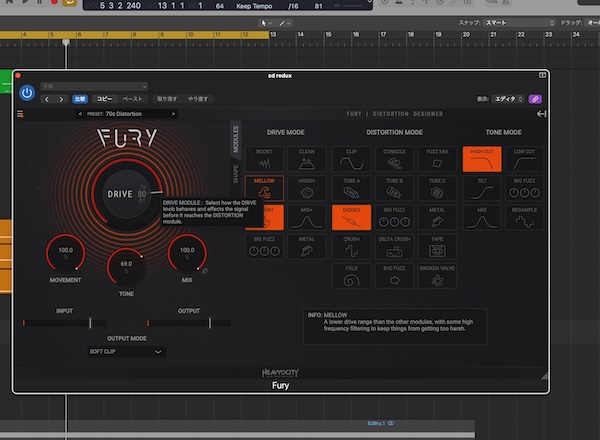Choose the DIODES distortion module

point(351,217)
